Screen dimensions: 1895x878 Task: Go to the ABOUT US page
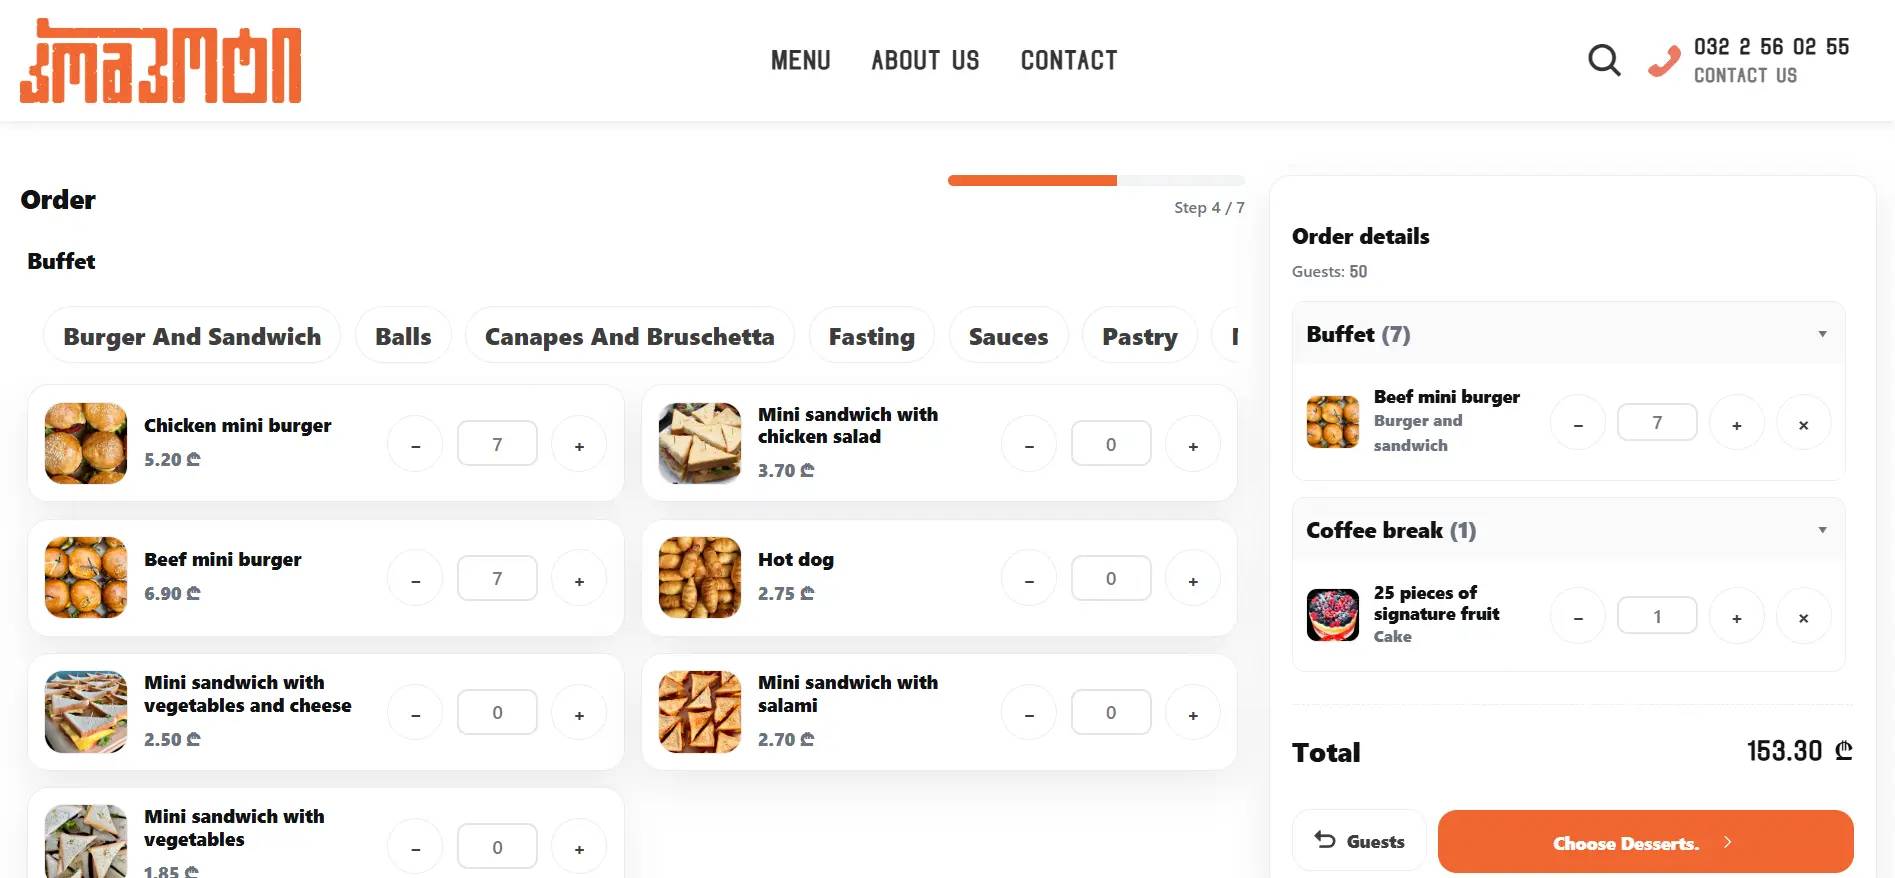(x=925, y=60)
